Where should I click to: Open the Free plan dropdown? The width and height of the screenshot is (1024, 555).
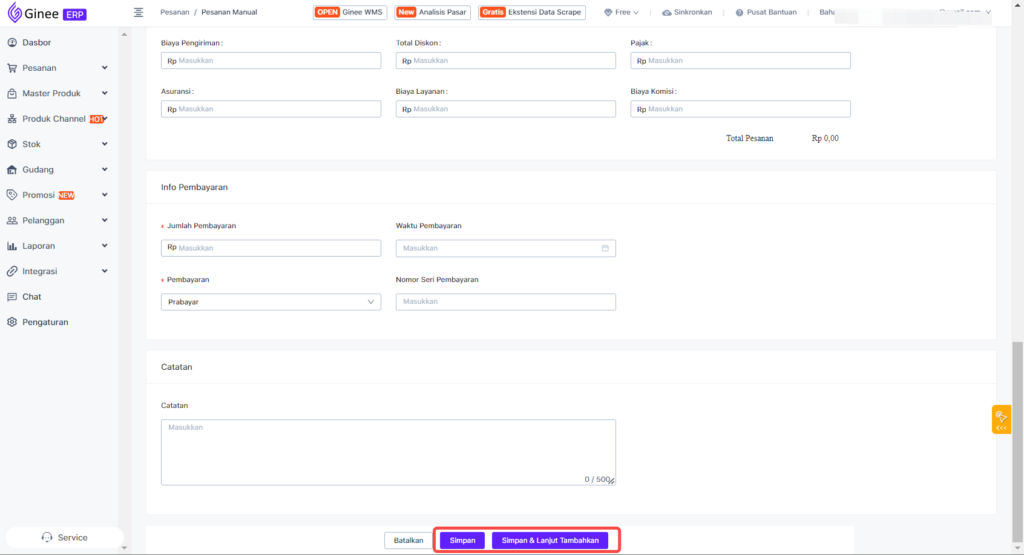tap(622, 12)
